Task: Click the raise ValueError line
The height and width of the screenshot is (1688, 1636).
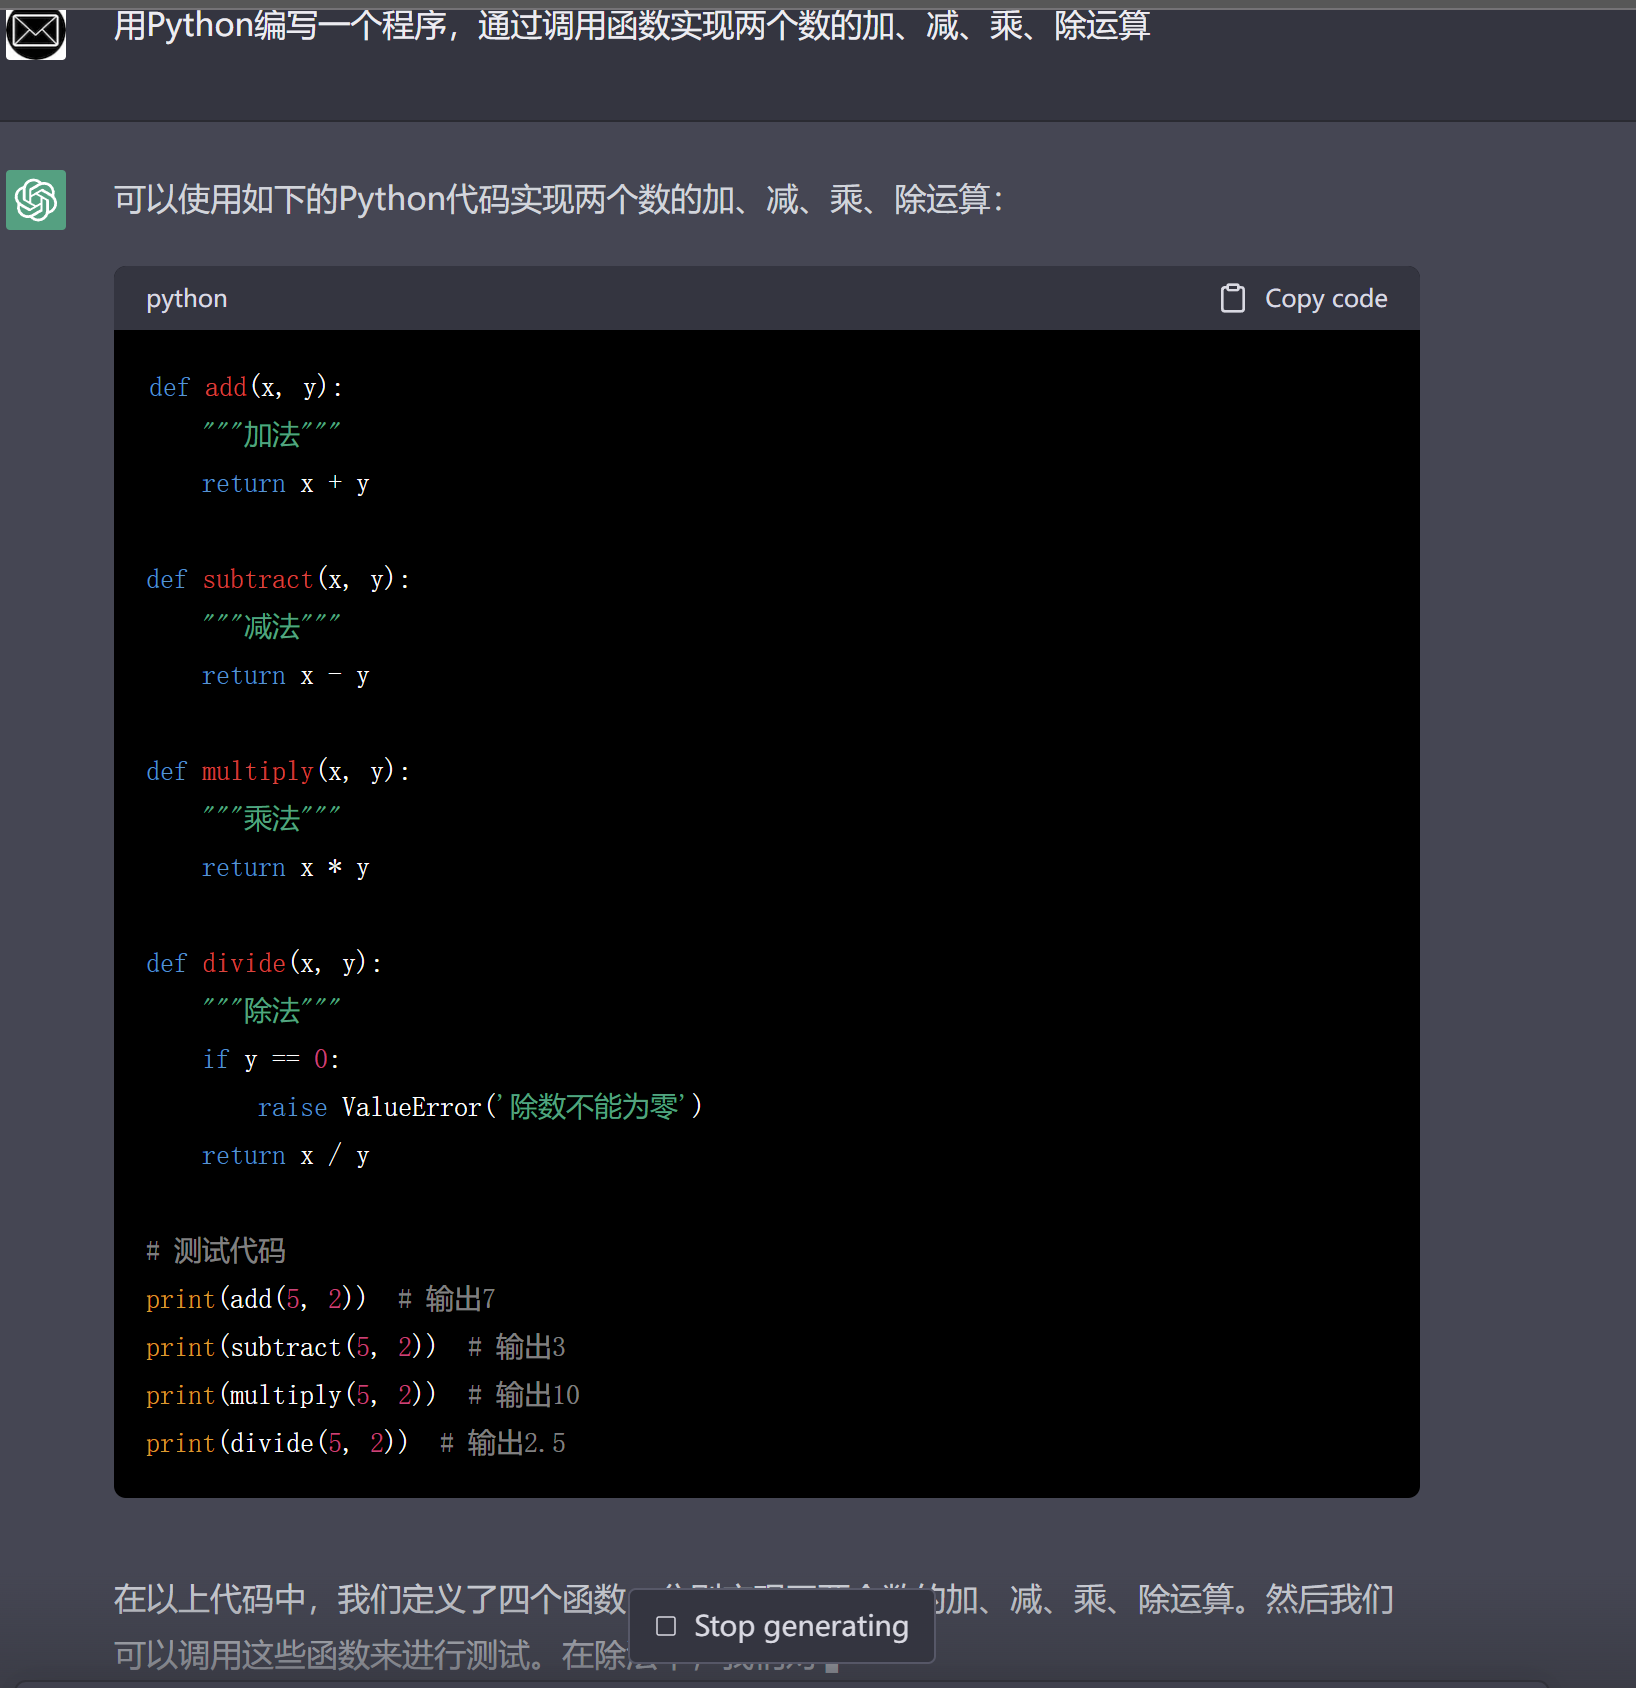Action: [480, 1107]
